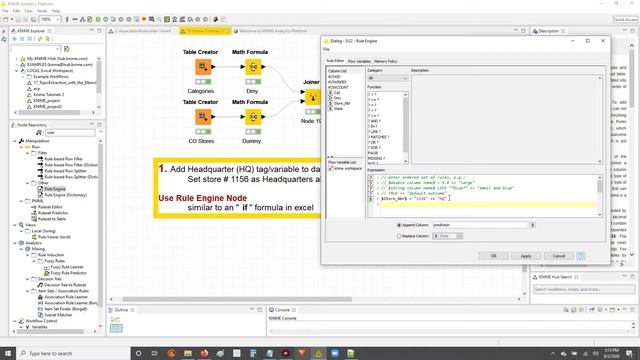This screenshot has width=640, height=360.
Task: Click Cortana circle icon on taskbar
Action: click(x=138, y=353)
